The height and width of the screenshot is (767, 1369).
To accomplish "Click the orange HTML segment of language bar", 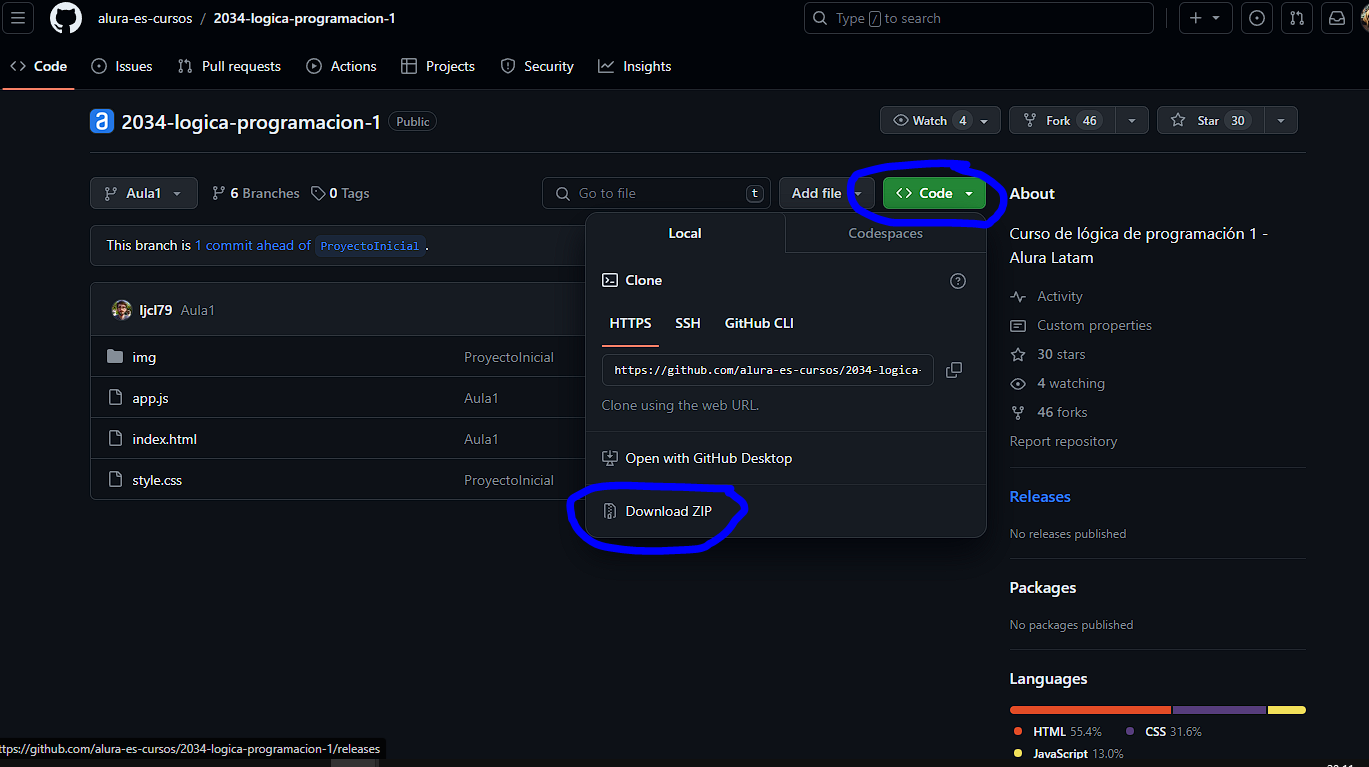I will click(x=1090, y=710).
